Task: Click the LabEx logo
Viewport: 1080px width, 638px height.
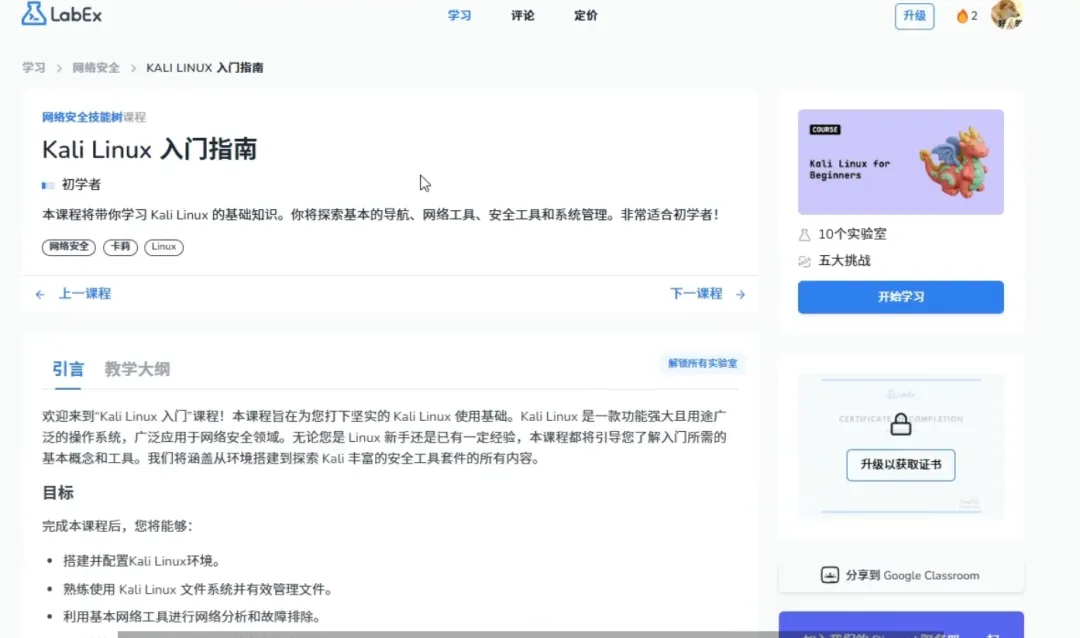Action: [x=61, y=14]
